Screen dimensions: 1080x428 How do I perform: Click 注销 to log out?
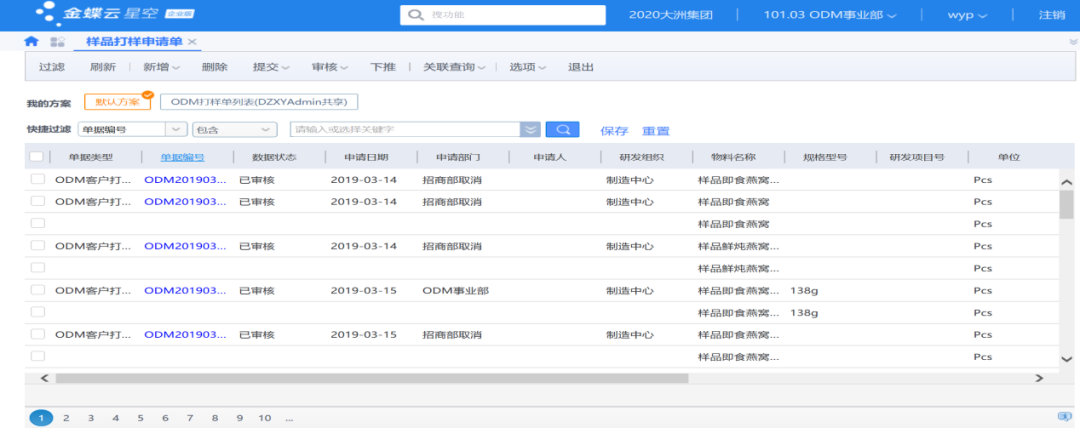tap(1052, 15)
